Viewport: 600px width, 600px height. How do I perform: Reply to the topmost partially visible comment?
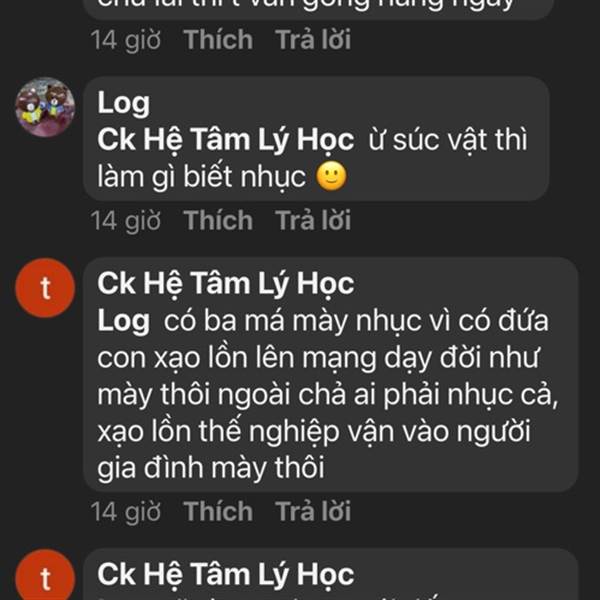click(x=313, y=39)
